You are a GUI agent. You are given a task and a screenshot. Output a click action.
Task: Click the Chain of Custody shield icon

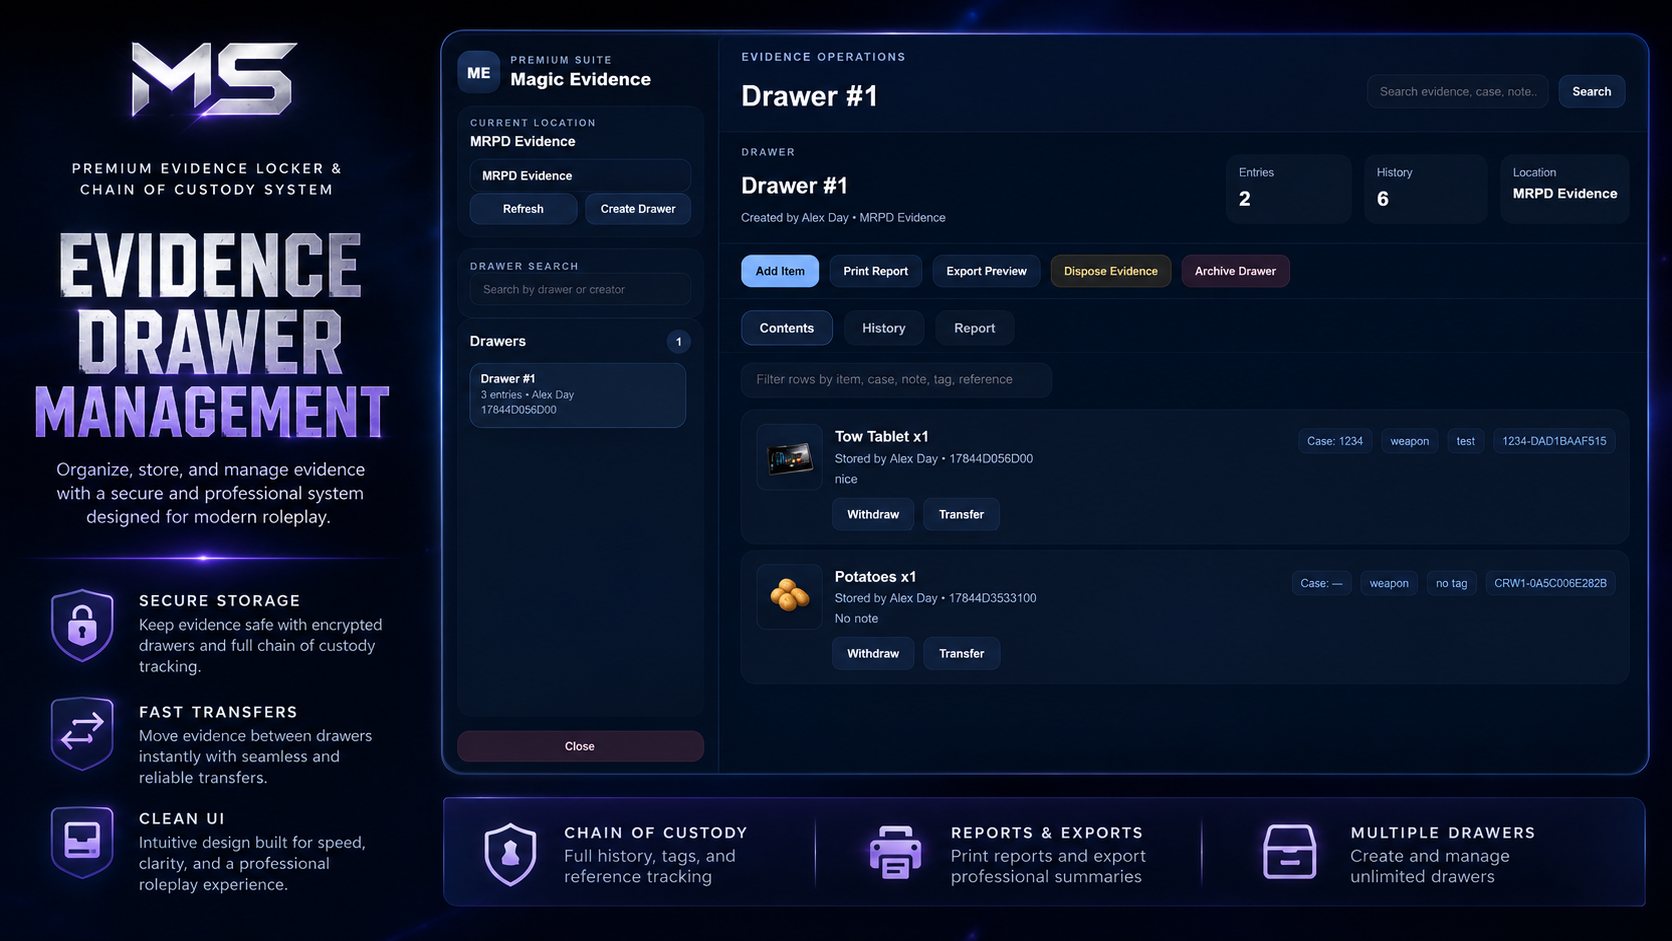pos(511,854)
